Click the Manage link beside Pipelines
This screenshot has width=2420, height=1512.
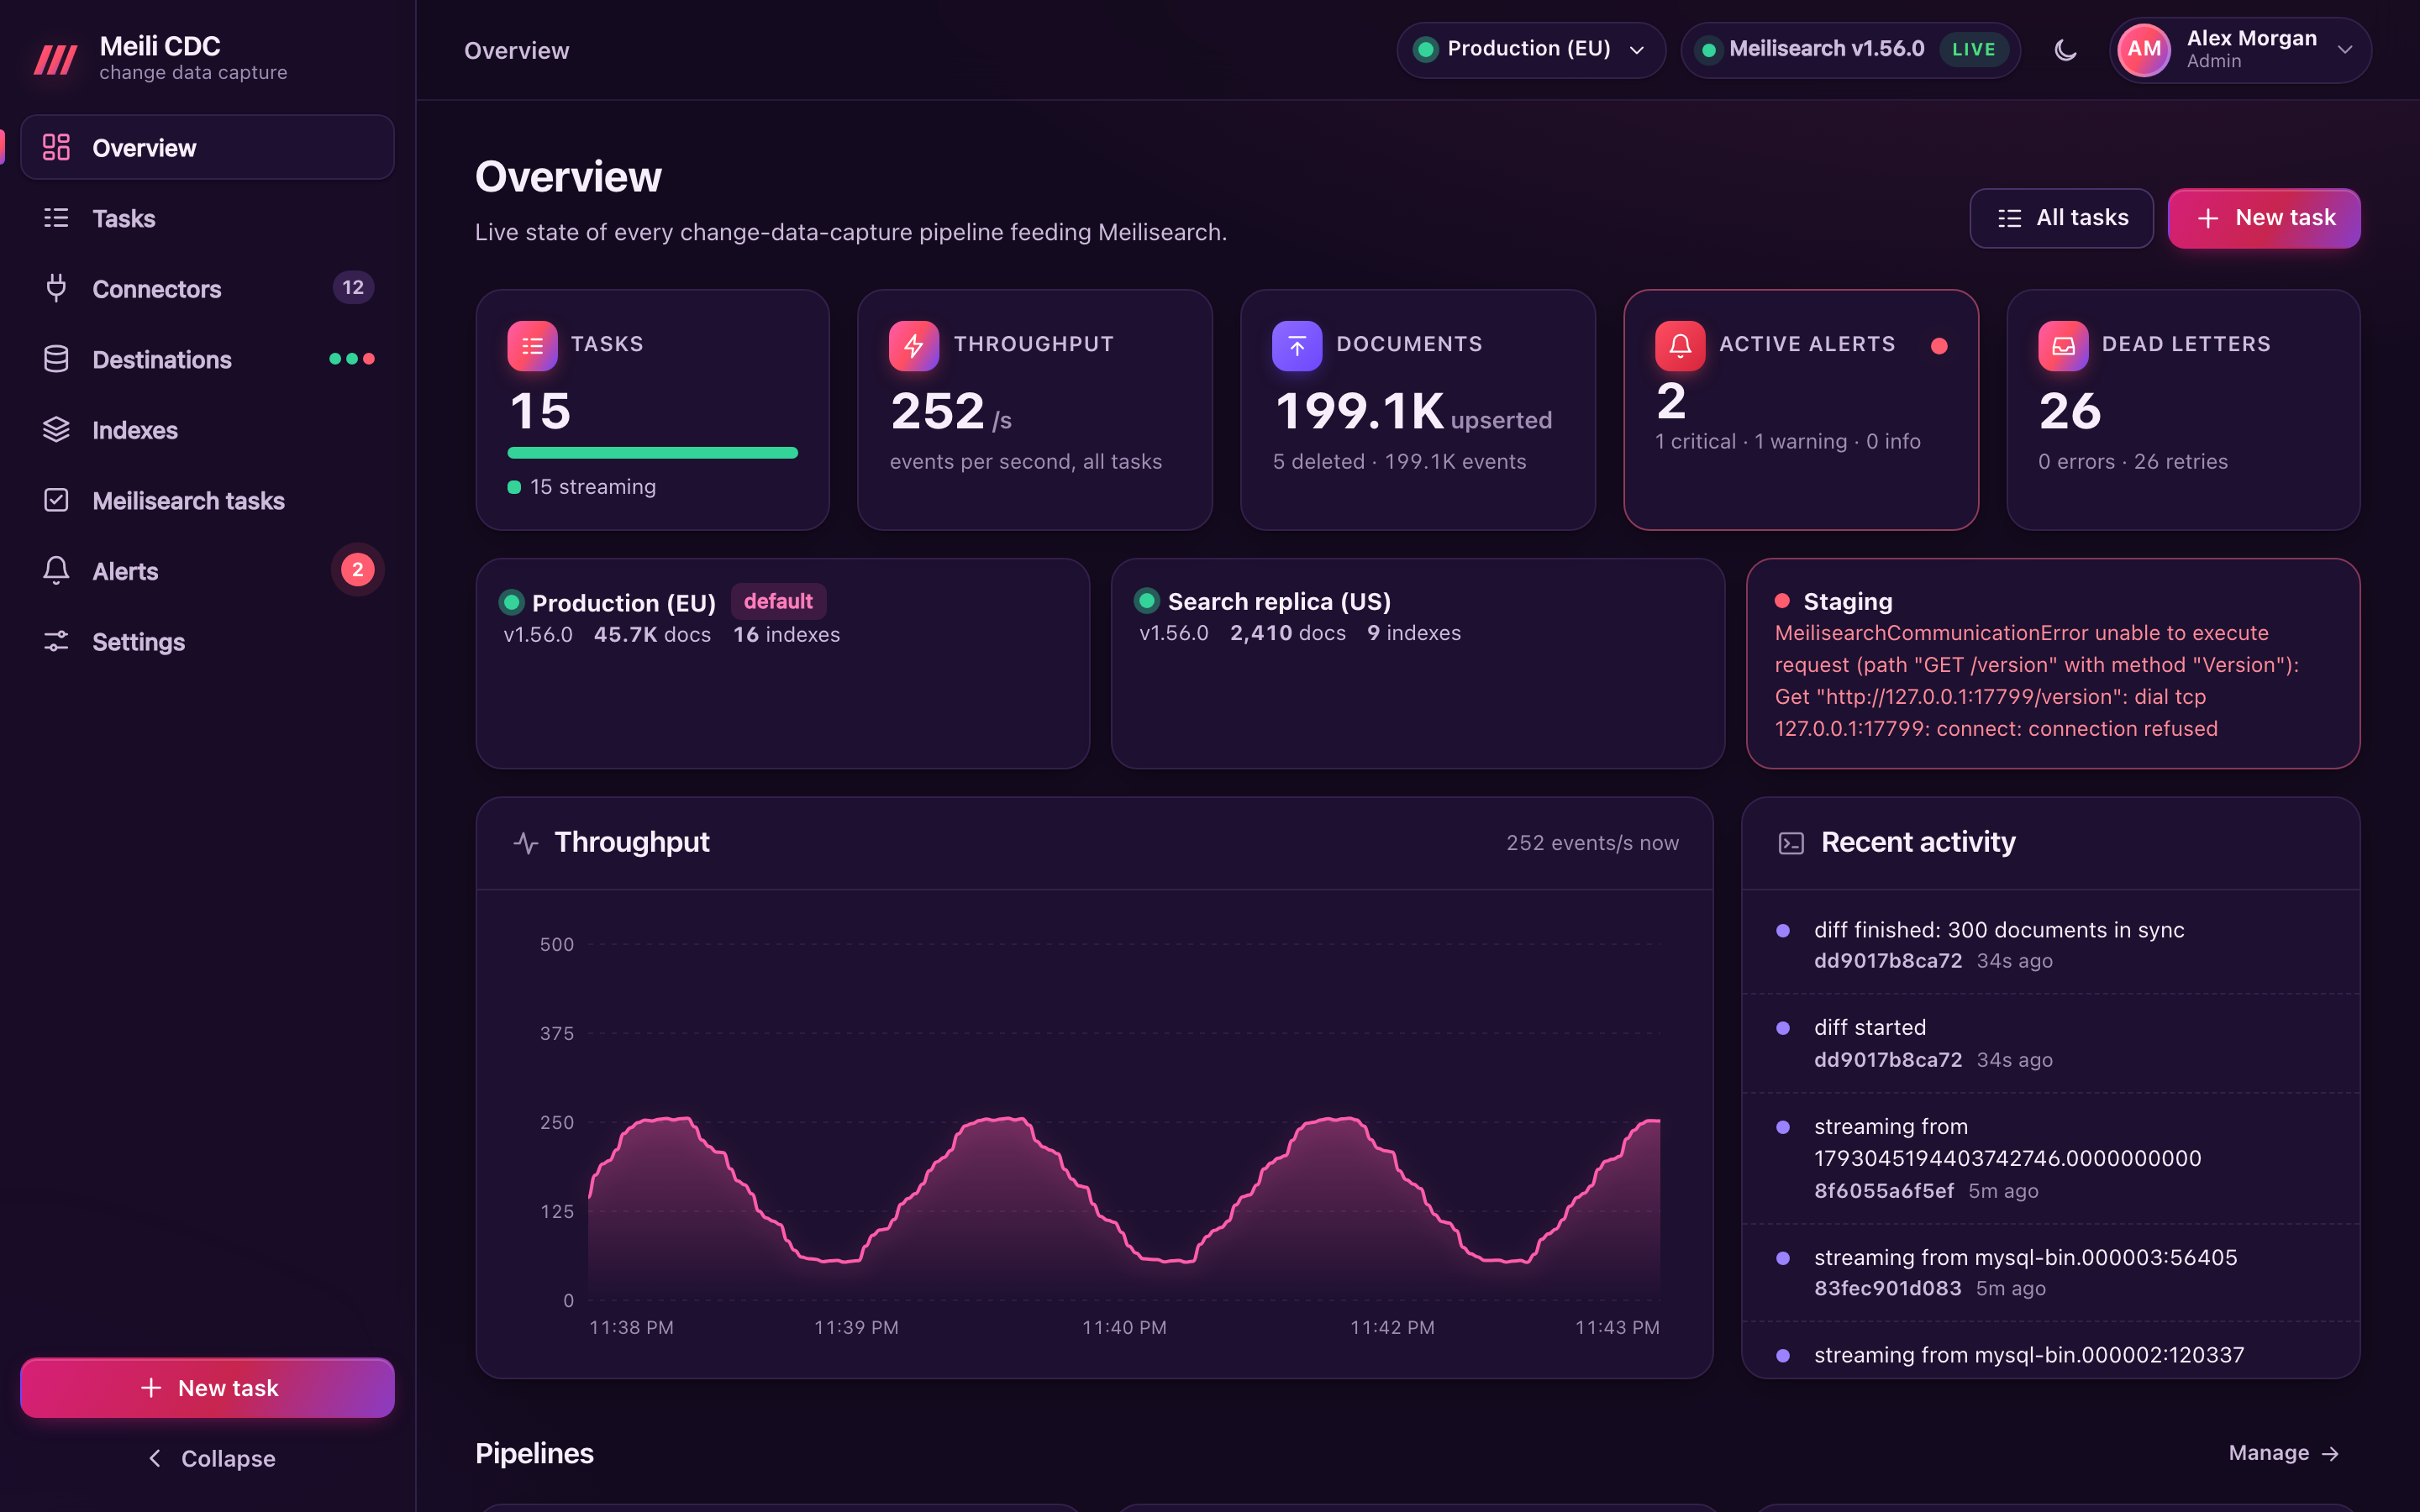[2284, 1453]
